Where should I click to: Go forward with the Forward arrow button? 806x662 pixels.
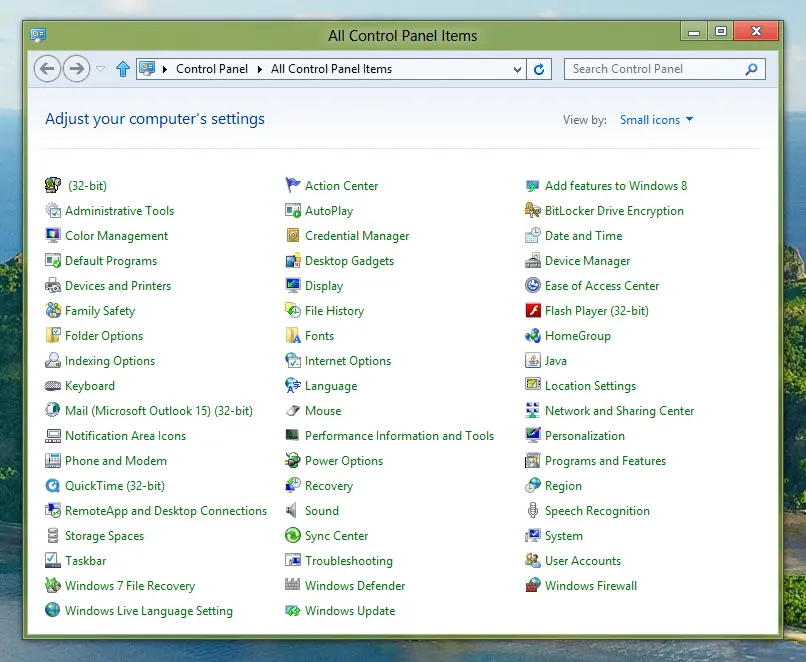click(77, 68)
